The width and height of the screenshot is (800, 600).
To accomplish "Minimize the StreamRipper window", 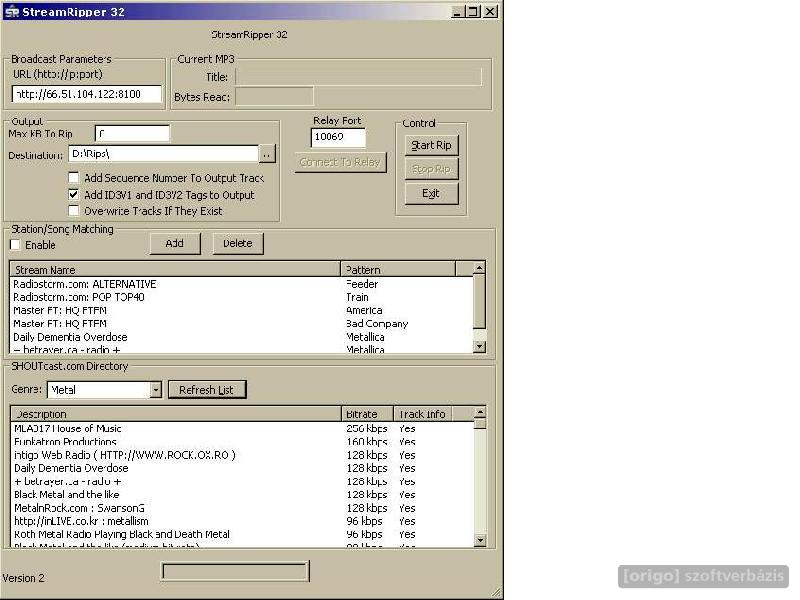I will pyautogui.click(x=458, y=11).
